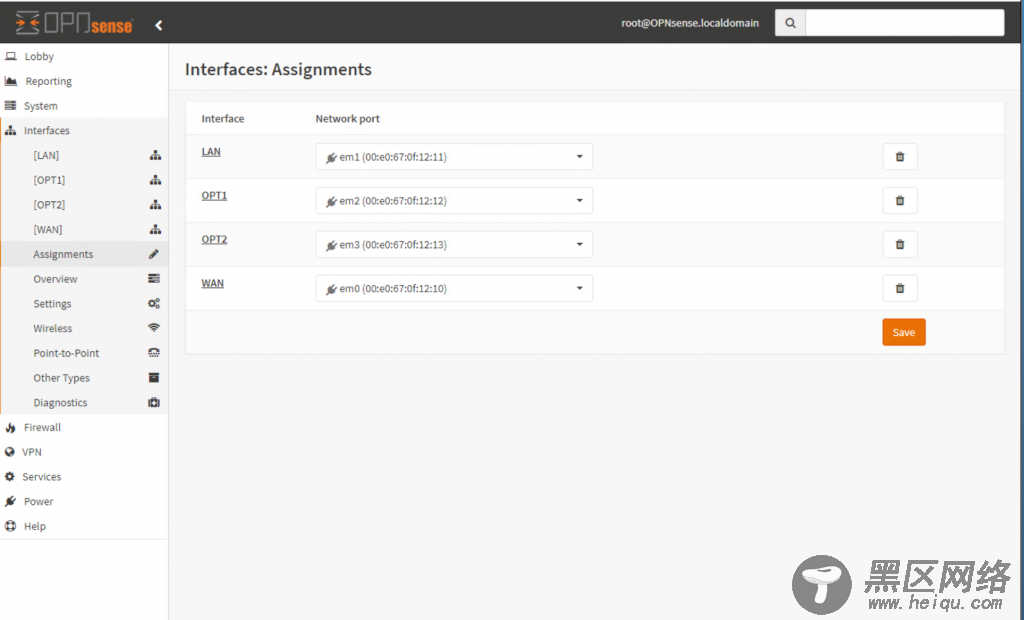The width and height of the screenshot is (1024, 620).
Task: Delete the OPT2 interface assignment
Action: (900, 244)
